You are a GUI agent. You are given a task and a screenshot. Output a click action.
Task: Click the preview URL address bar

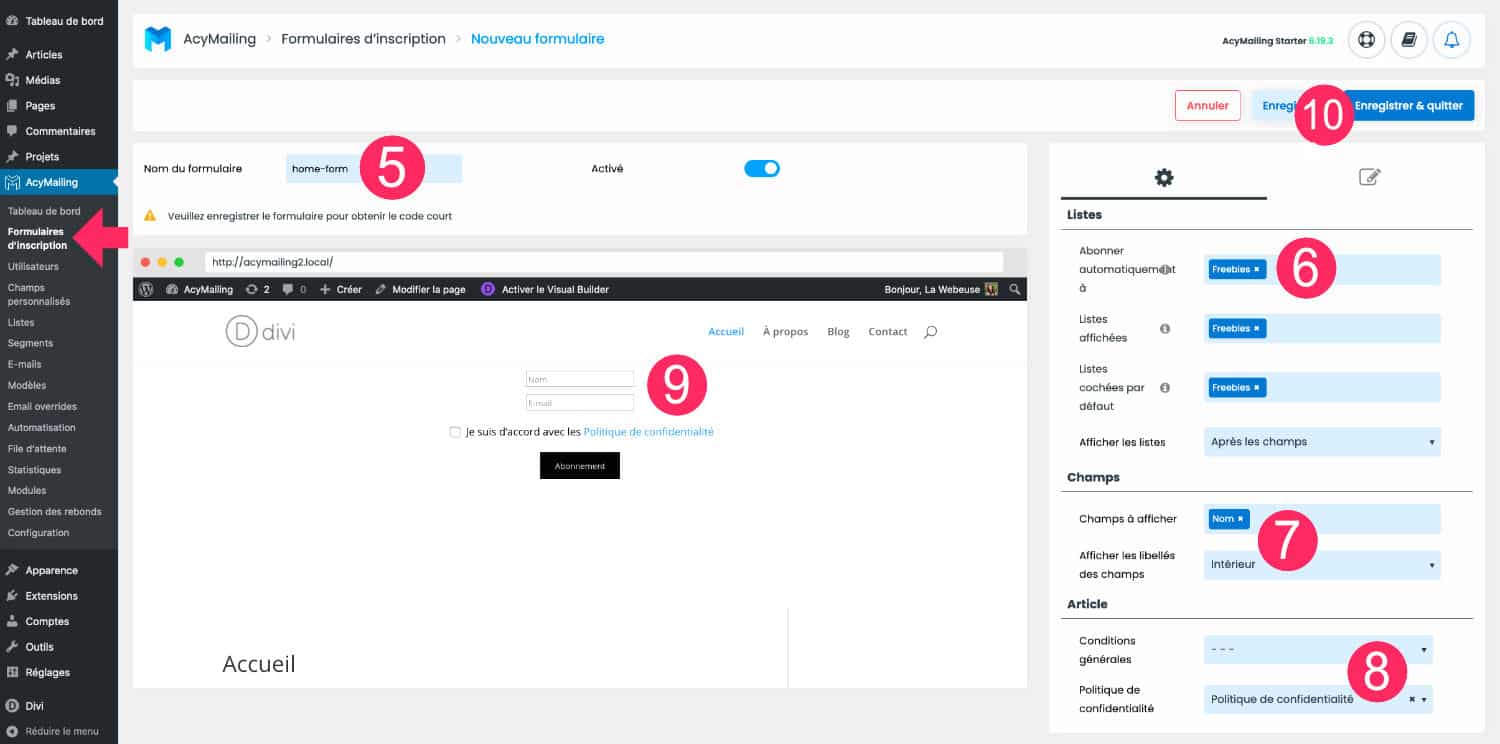pyautogui.click(x=603, y=262)
